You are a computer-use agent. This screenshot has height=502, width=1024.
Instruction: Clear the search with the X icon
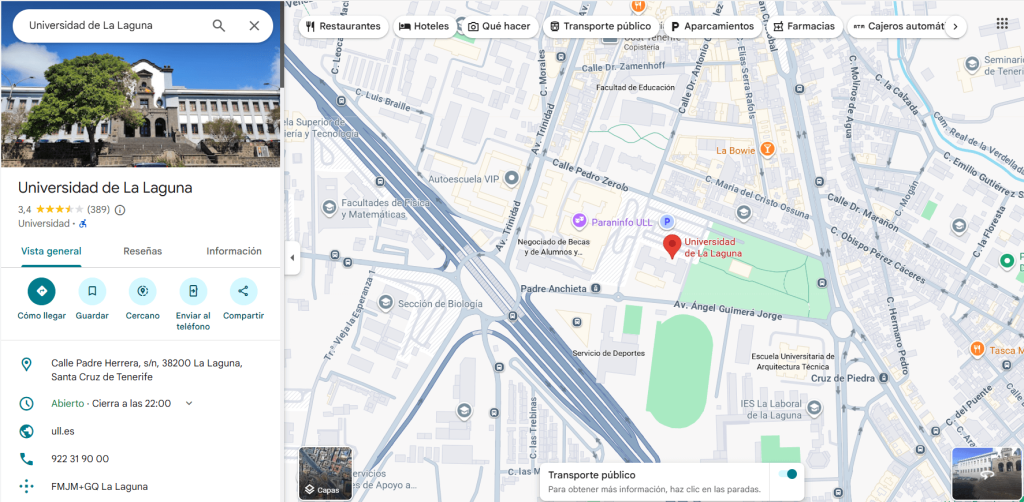(254, 25)
